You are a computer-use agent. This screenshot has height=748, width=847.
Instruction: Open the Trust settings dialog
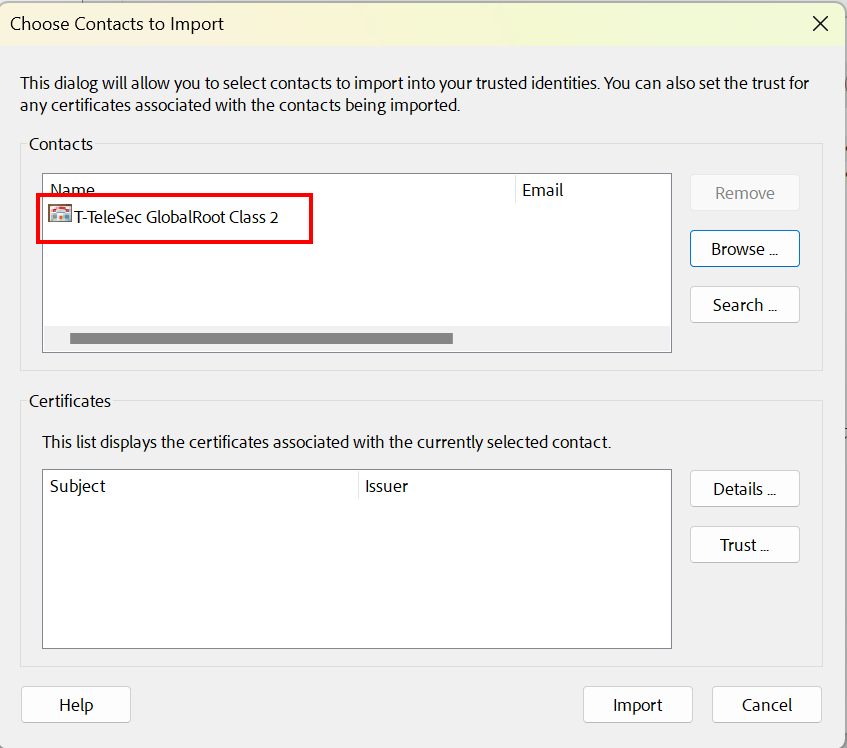pos(744,544)
